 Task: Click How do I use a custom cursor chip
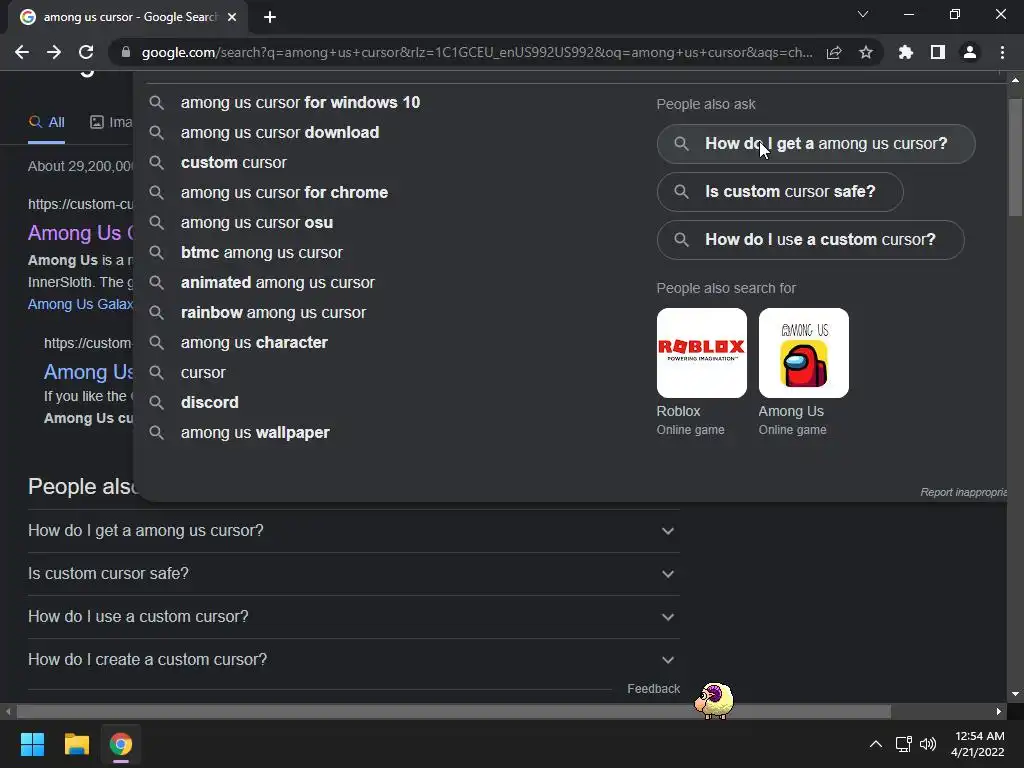(x=810, y=240)
